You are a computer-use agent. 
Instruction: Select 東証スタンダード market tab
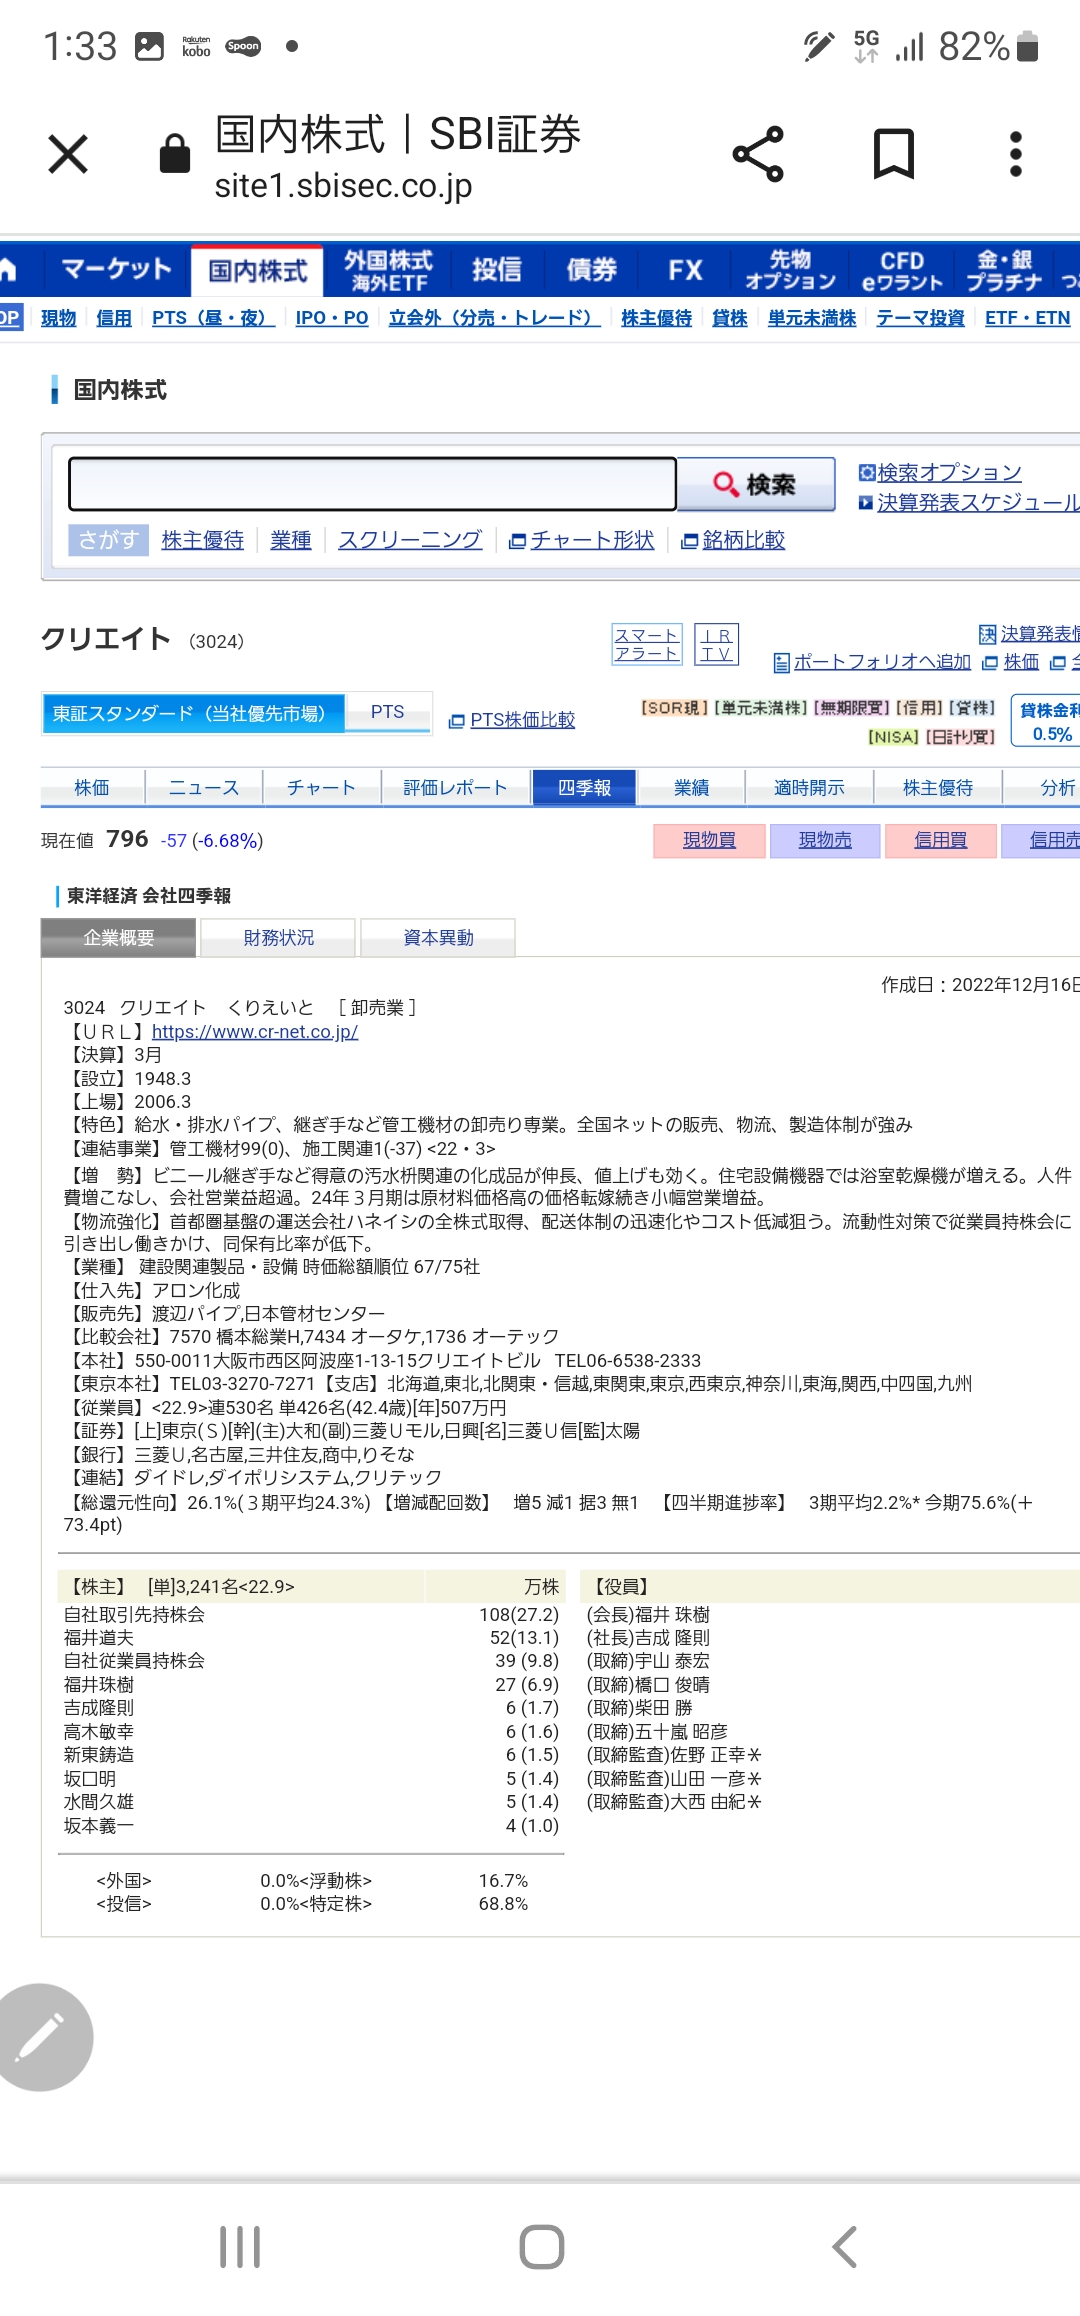(193, 713)
